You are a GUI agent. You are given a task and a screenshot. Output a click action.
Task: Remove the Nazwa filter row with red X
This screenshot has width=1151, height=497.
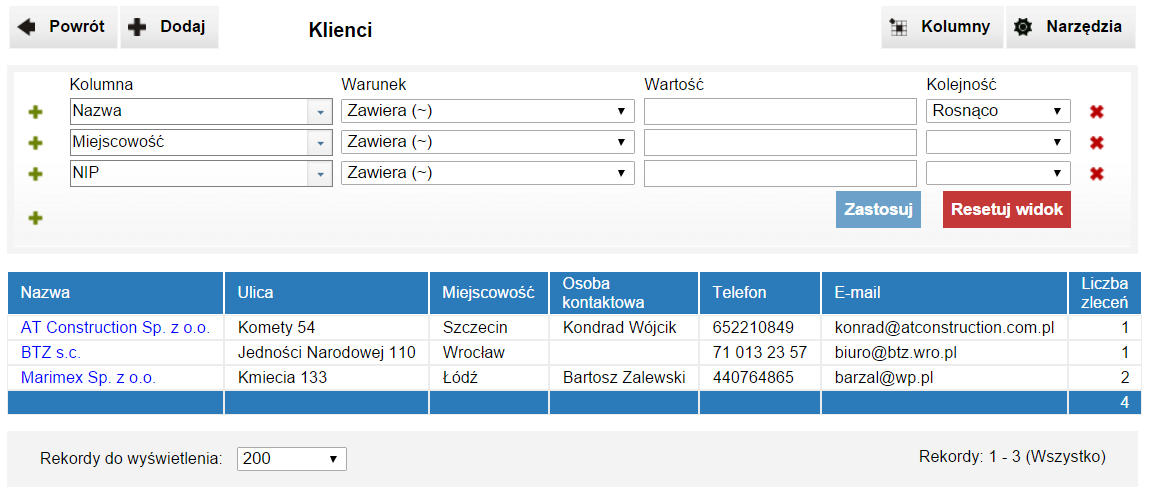click(x=1096, y=112)
